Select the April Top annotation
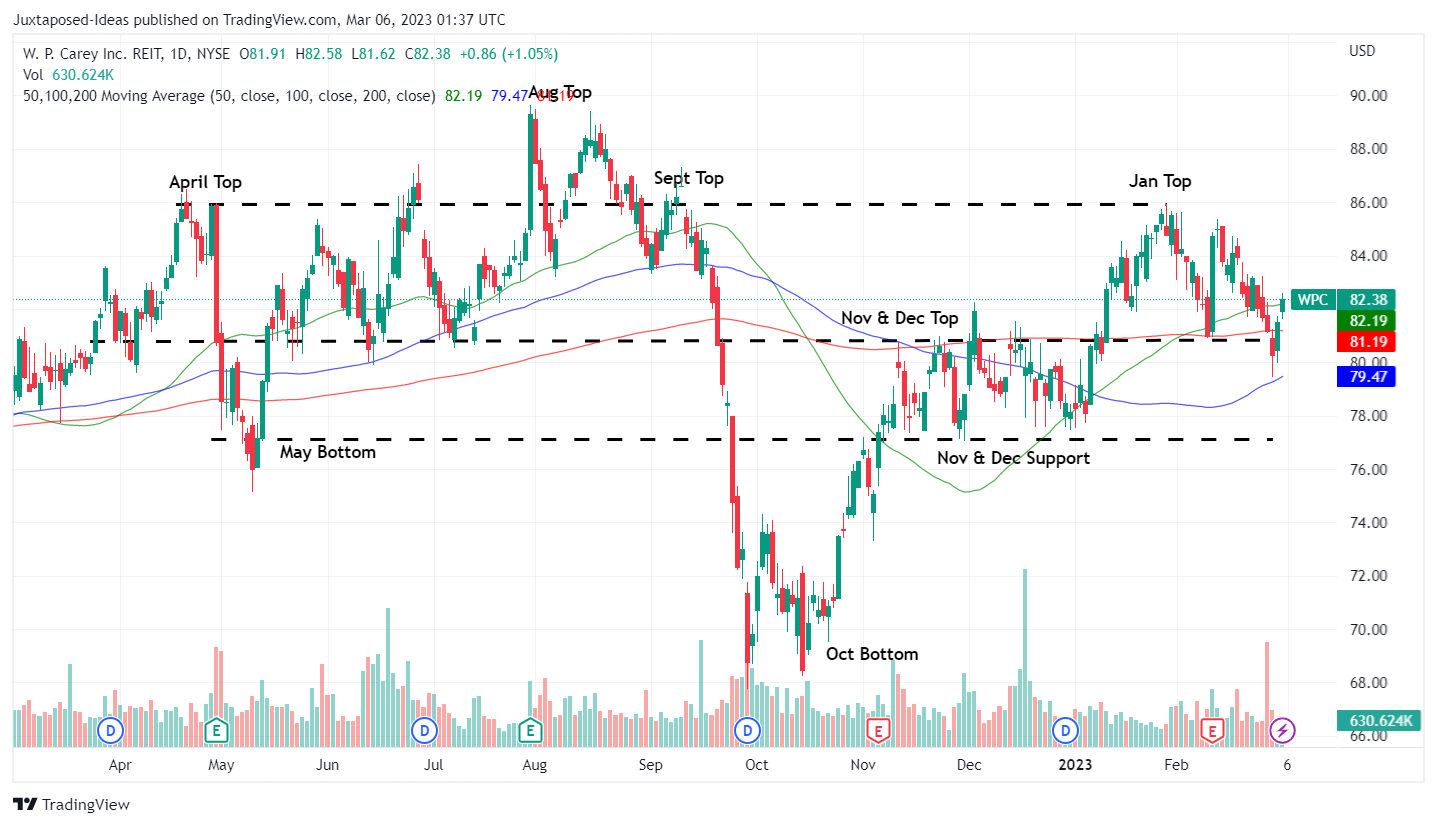This screenshot has height=826, width=1437. point(205,182)
